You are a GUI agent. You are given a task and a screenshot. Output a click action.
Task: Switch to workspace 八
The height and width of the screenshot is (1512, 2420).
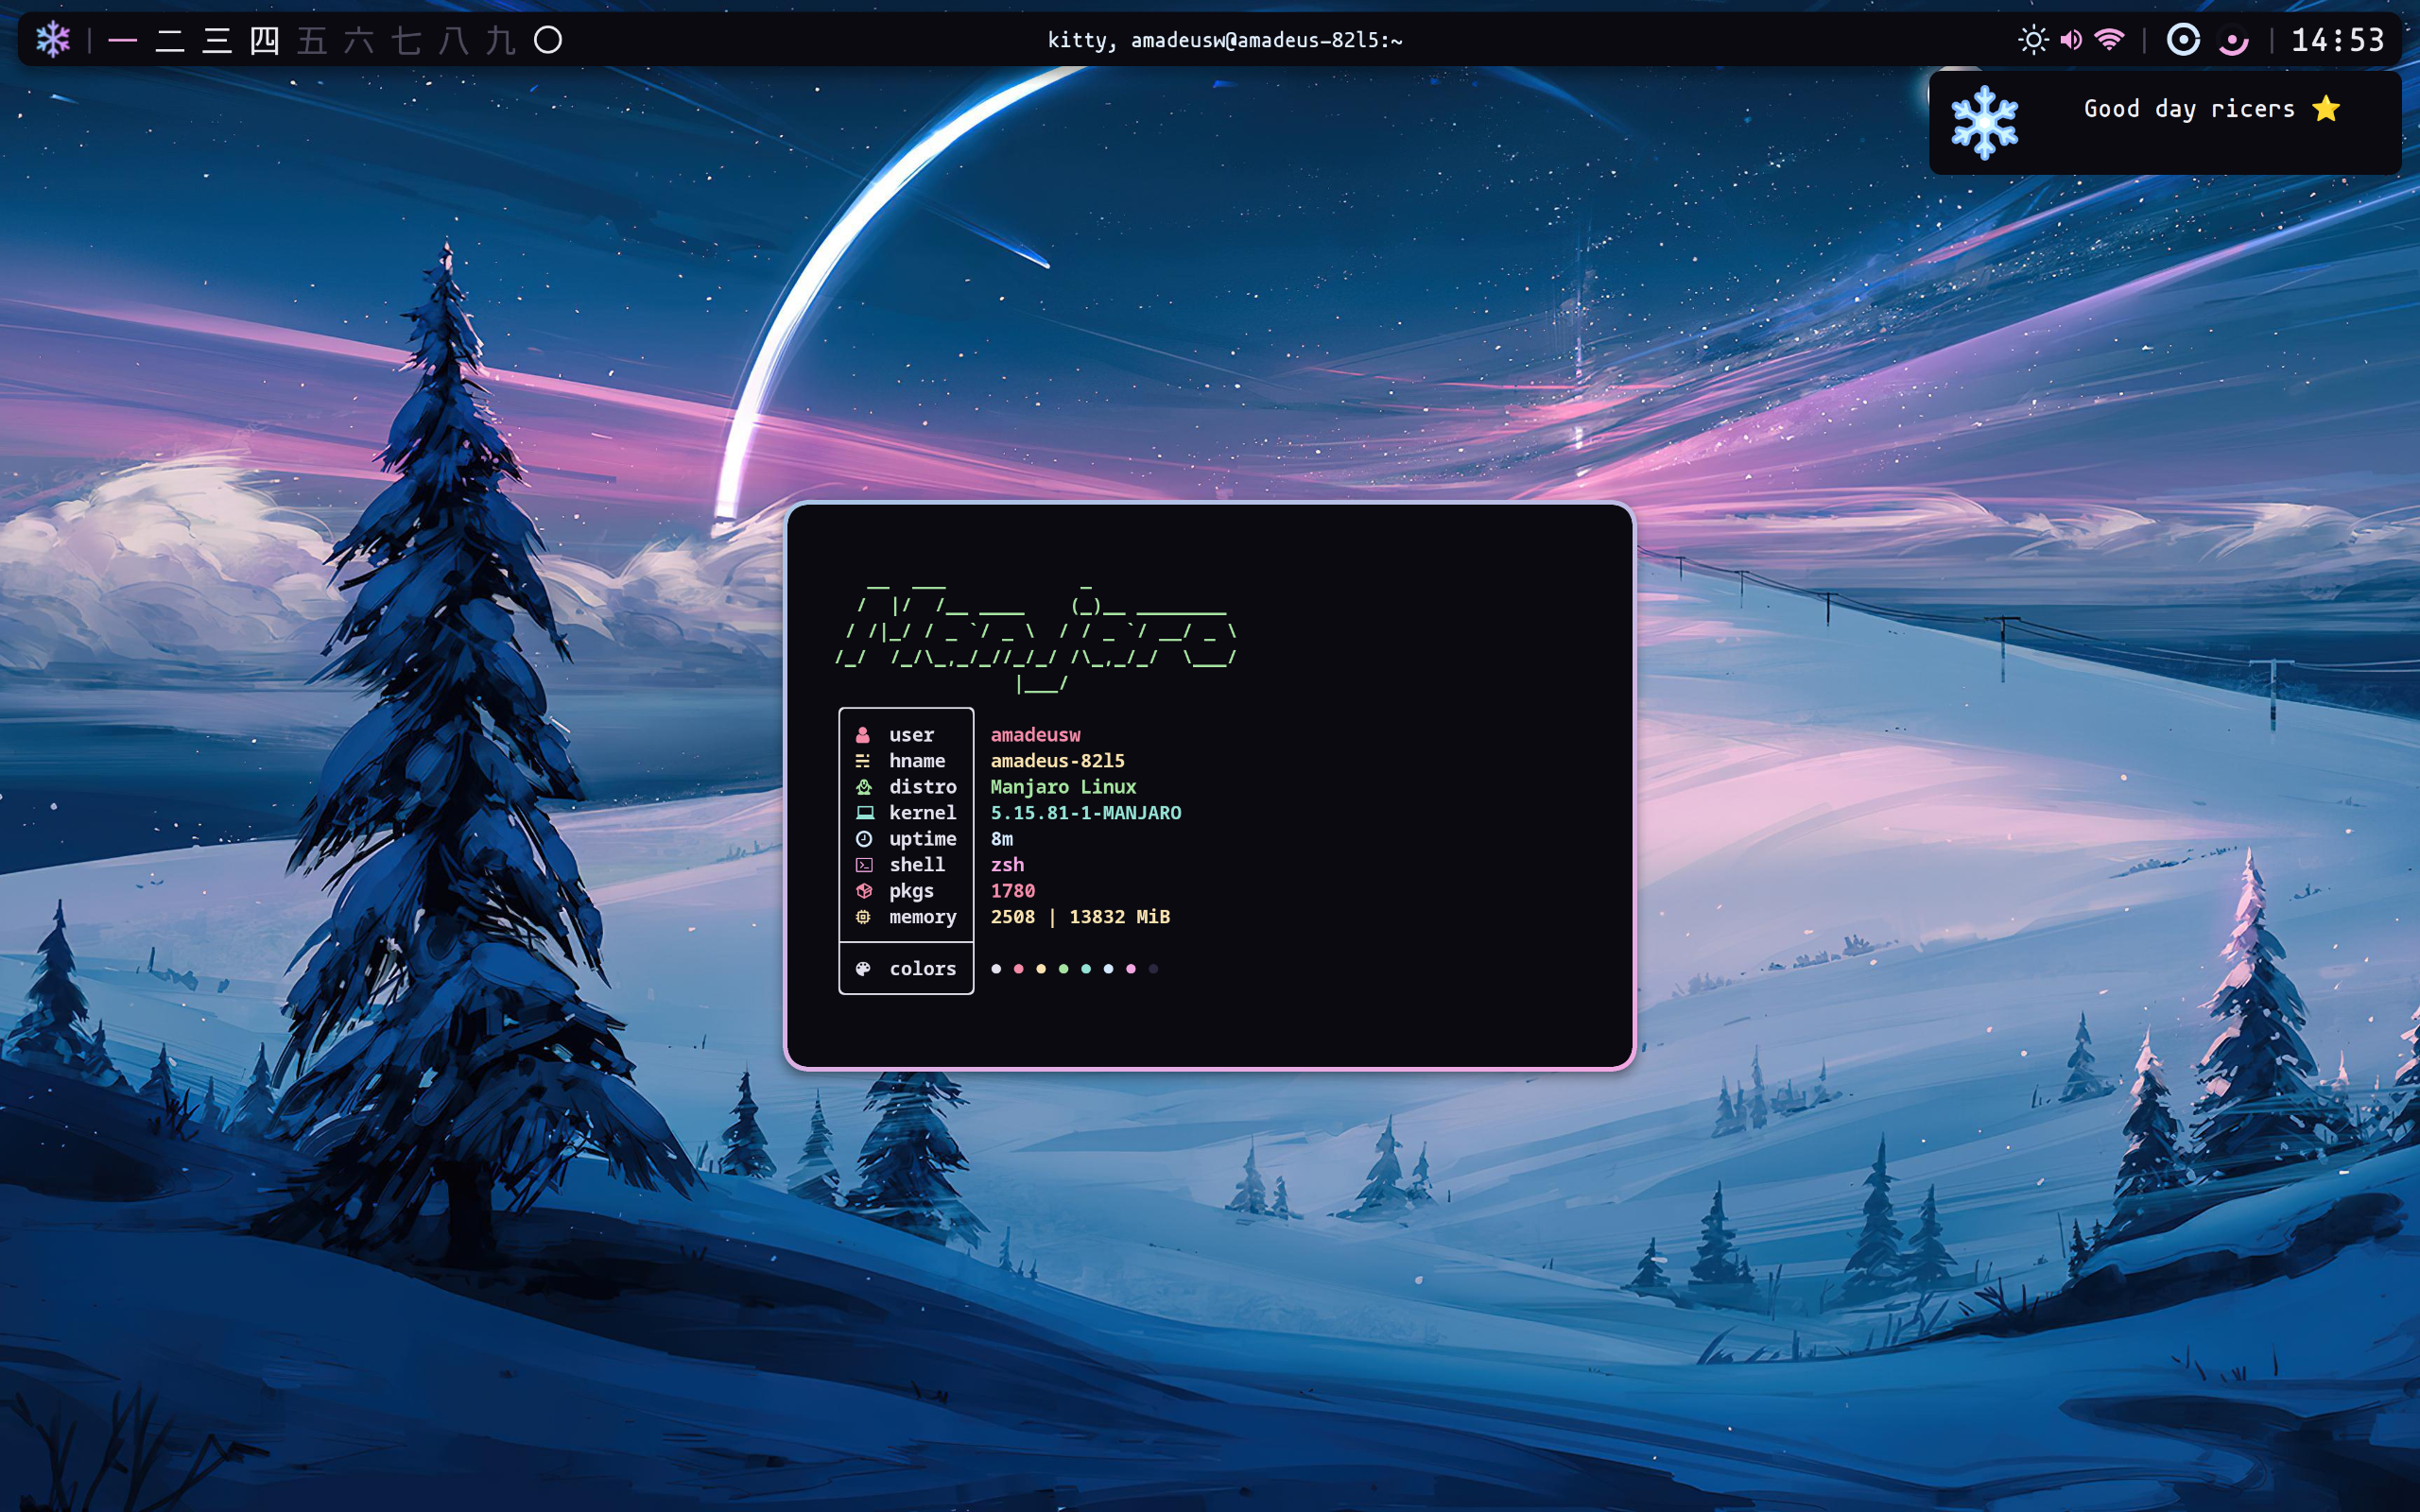[x=453, y=40]
